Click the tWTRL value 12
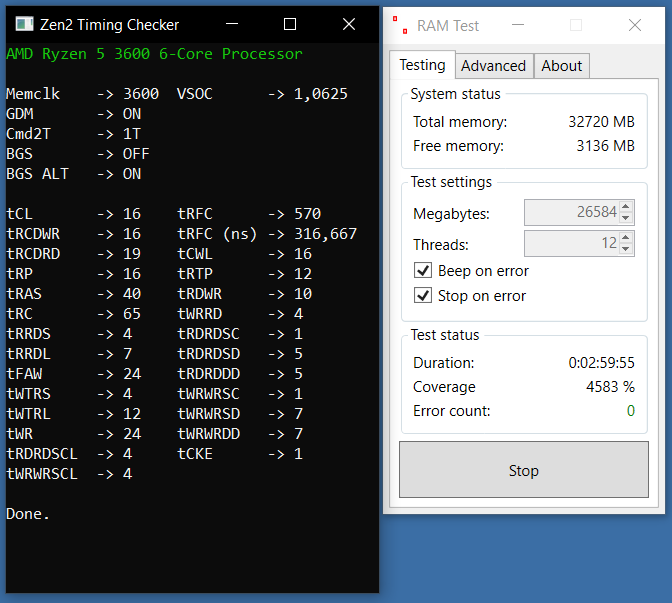Viewport: 672px width, 603px height. tap(132, 414)
